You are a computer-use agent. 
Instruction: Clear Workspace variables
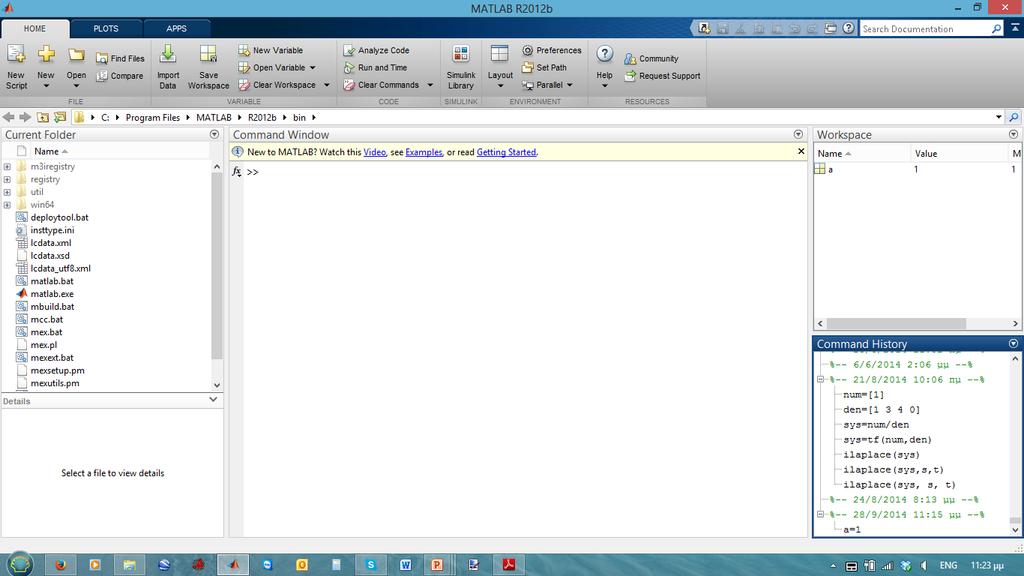[x=277, y=85]
